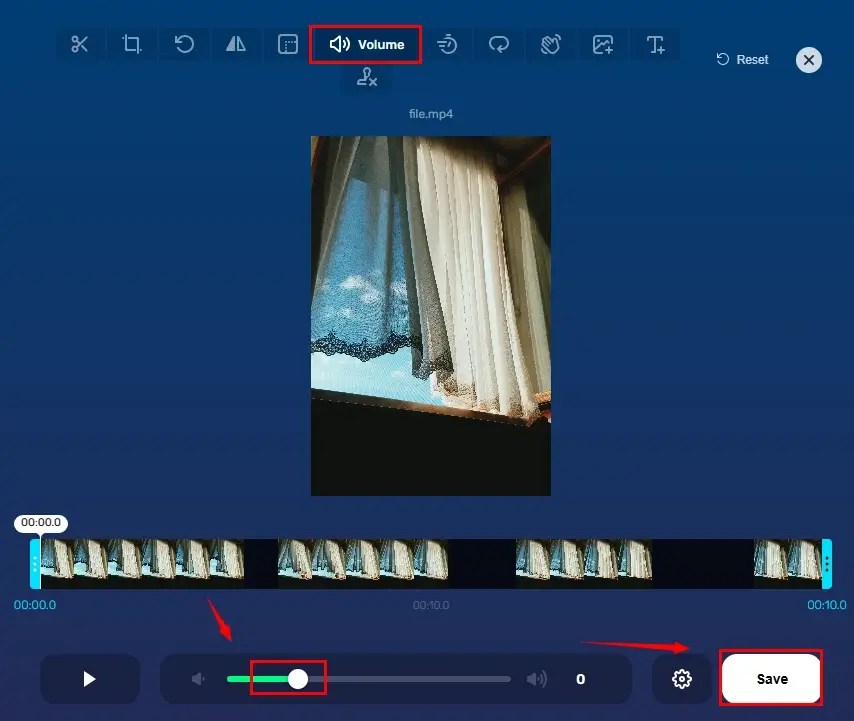Click the 00:00.0 timeline marker label

pyautogui.click(x=41, y=523)
